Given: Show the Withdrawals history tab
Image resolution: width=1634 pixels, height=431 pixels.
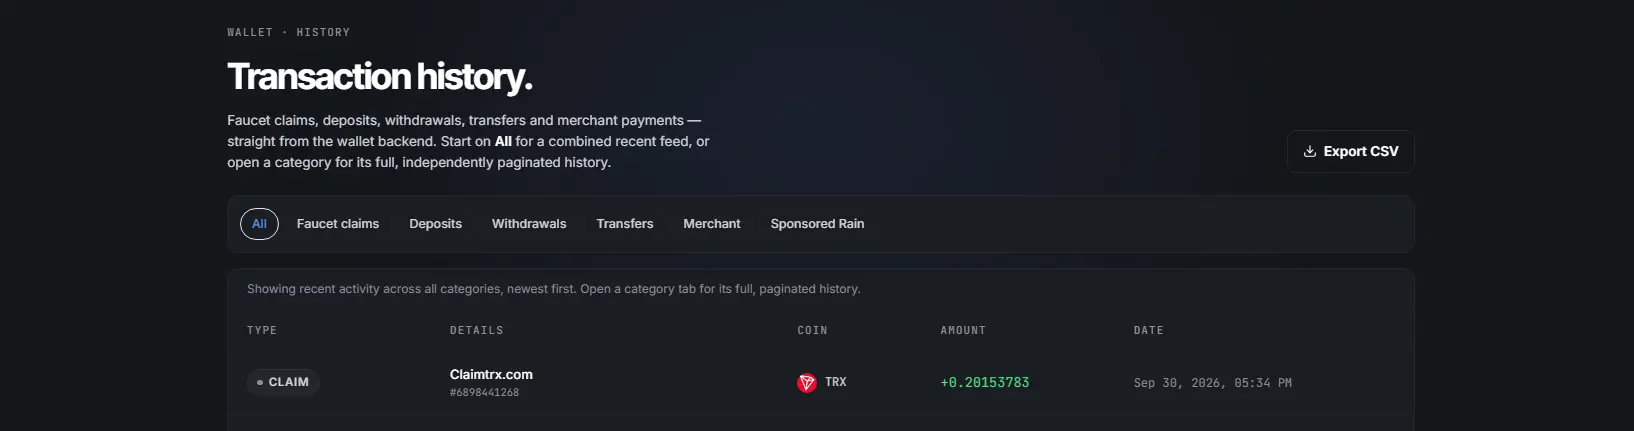Looking at the screenshot, I should 529,224.
